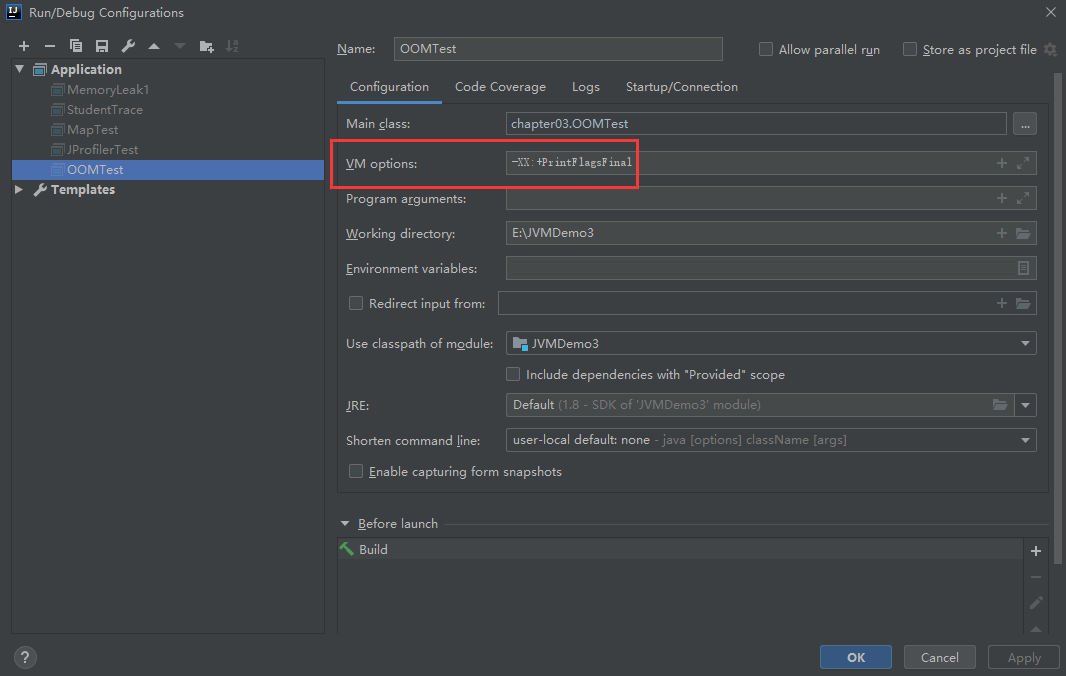The height and width of the screenshot is (676, 1066).
Task: Move configuration down with arrow icon
Action: point(179,46)
